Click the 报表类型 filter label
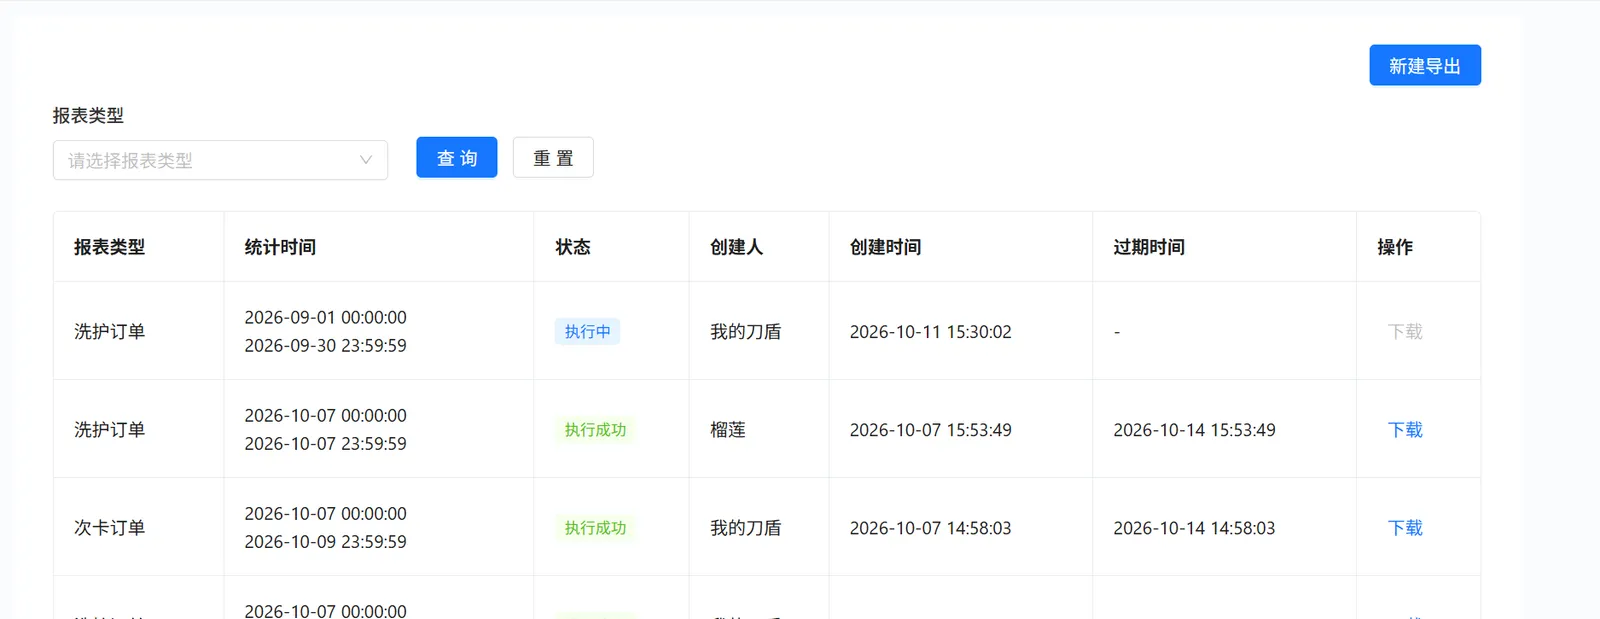Viewport: 1600px width, 619px height. (88, 116)
